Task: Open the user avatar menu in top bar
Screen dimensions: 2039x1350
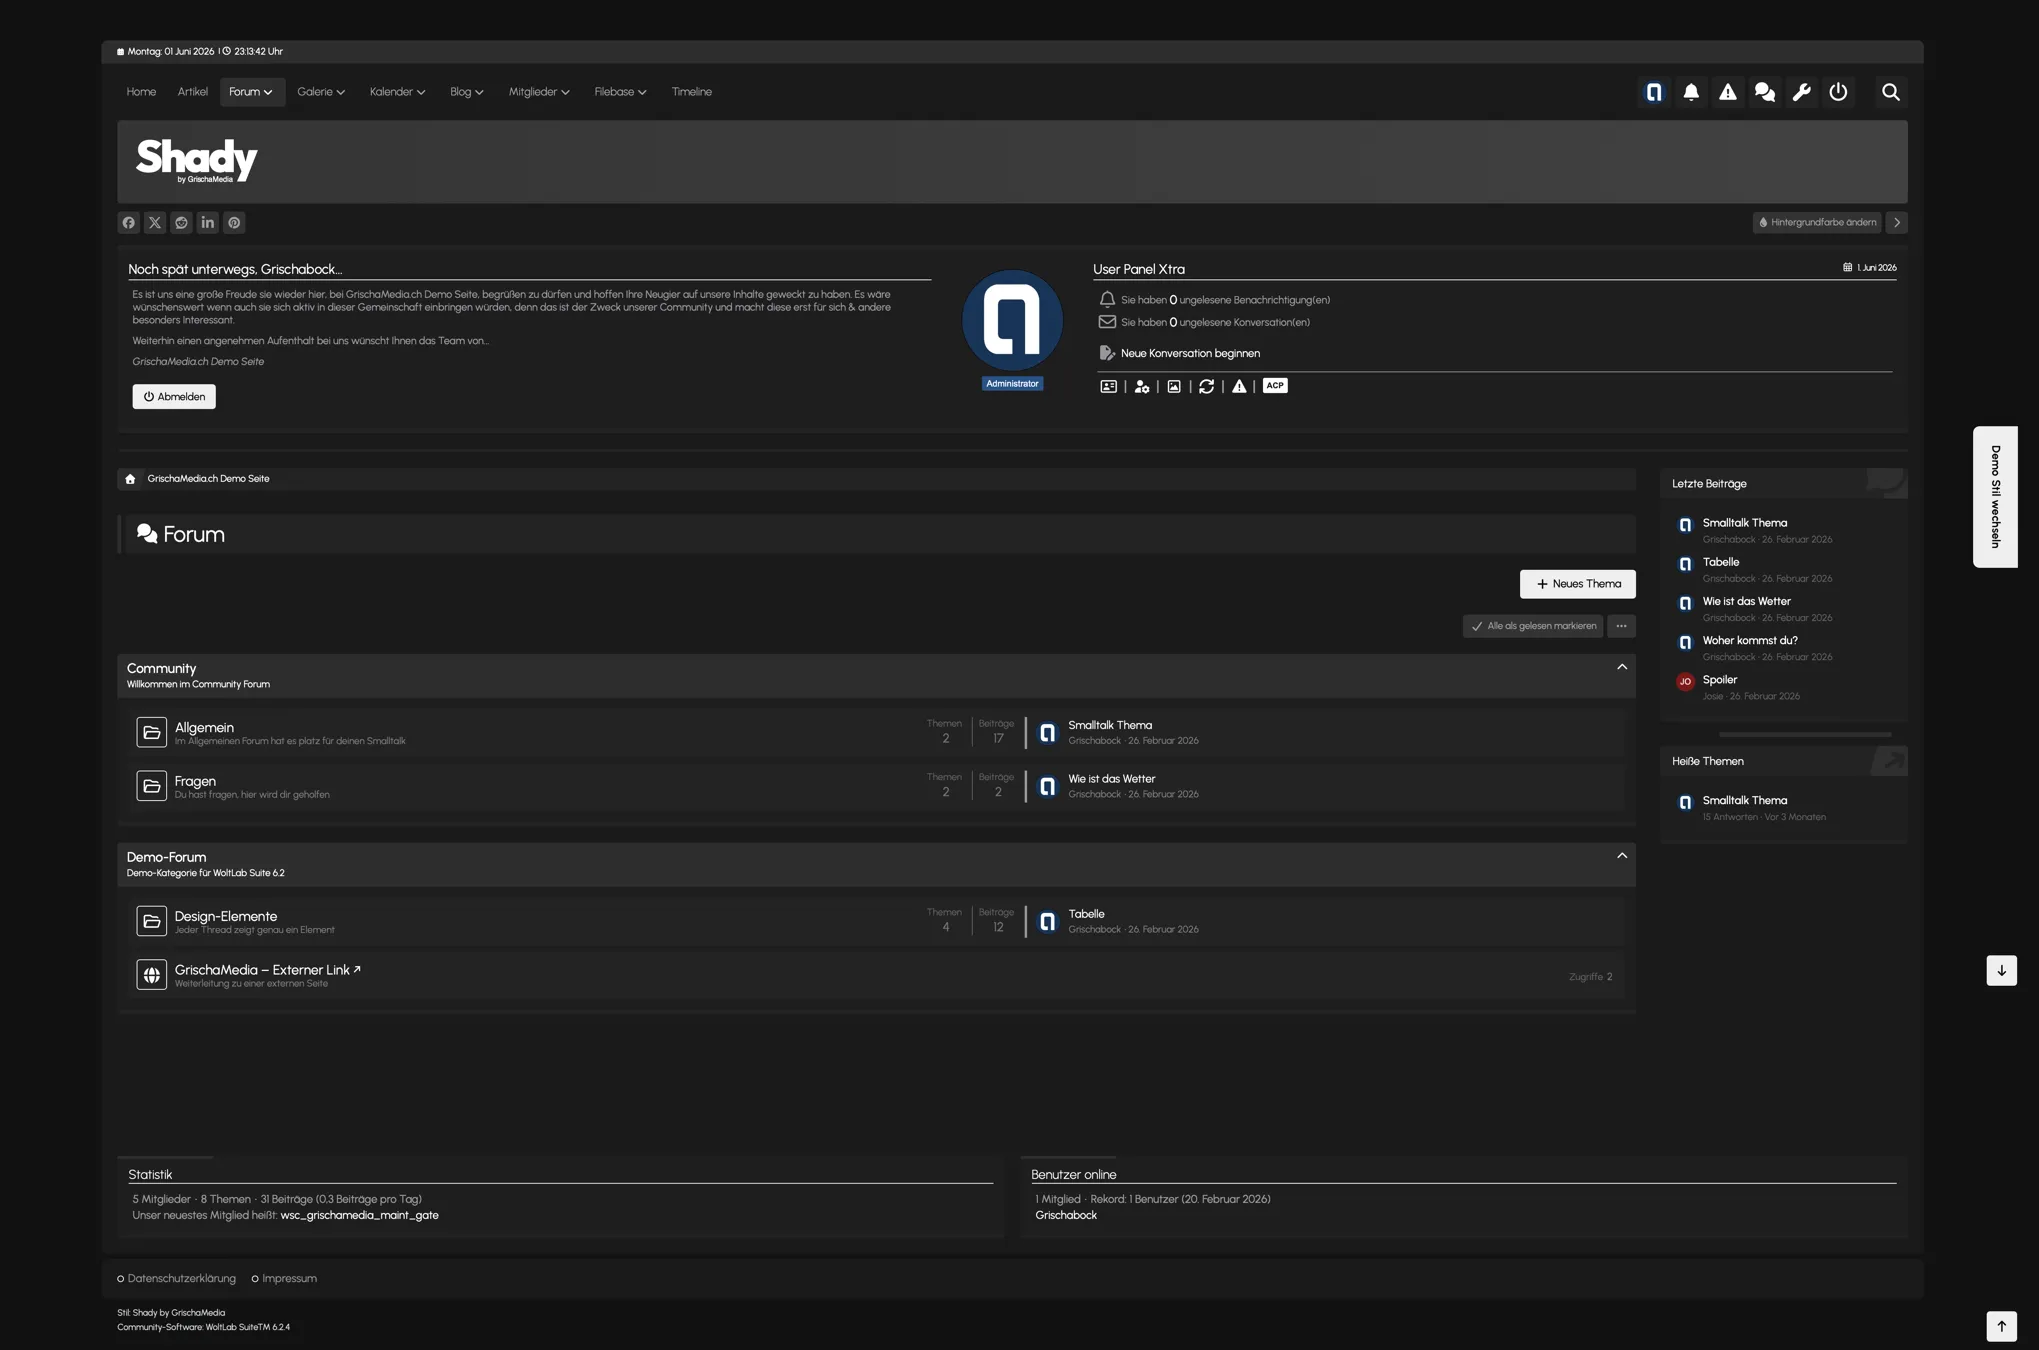Action: point(1654,92)
